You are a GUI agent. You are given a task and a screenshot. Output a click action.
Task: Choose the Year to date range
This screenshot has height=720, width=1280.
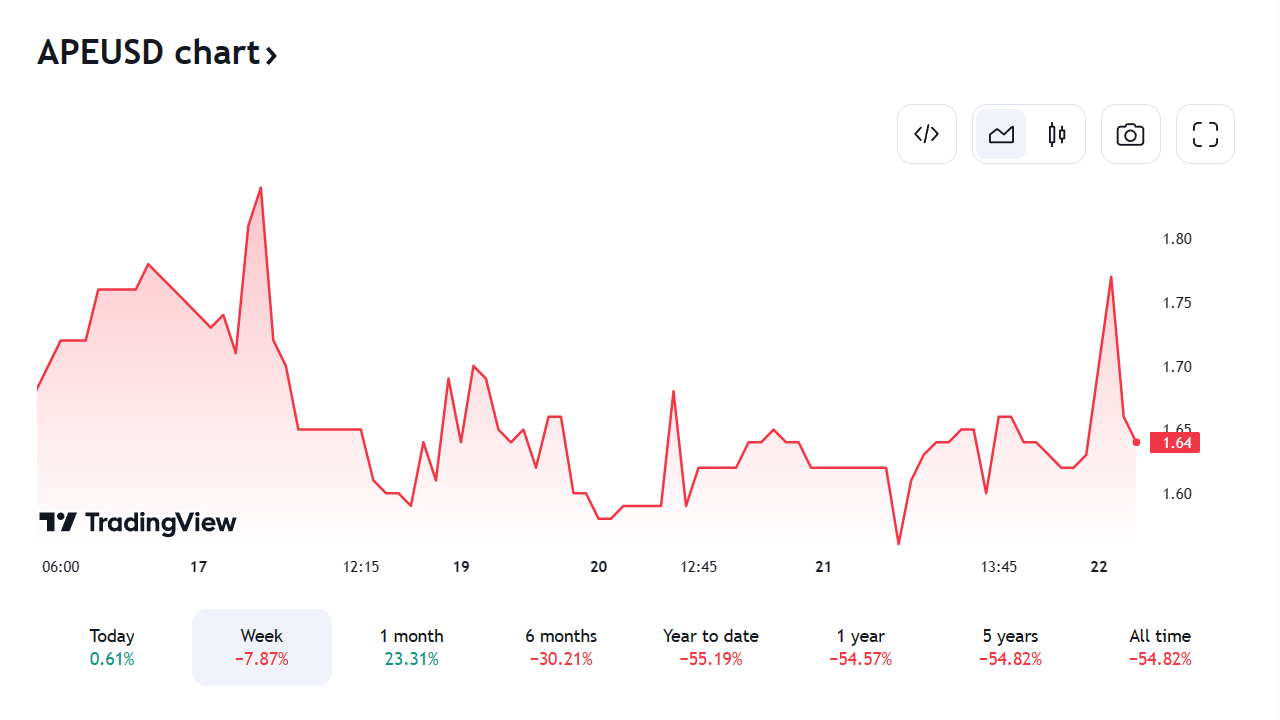[711, 647]
